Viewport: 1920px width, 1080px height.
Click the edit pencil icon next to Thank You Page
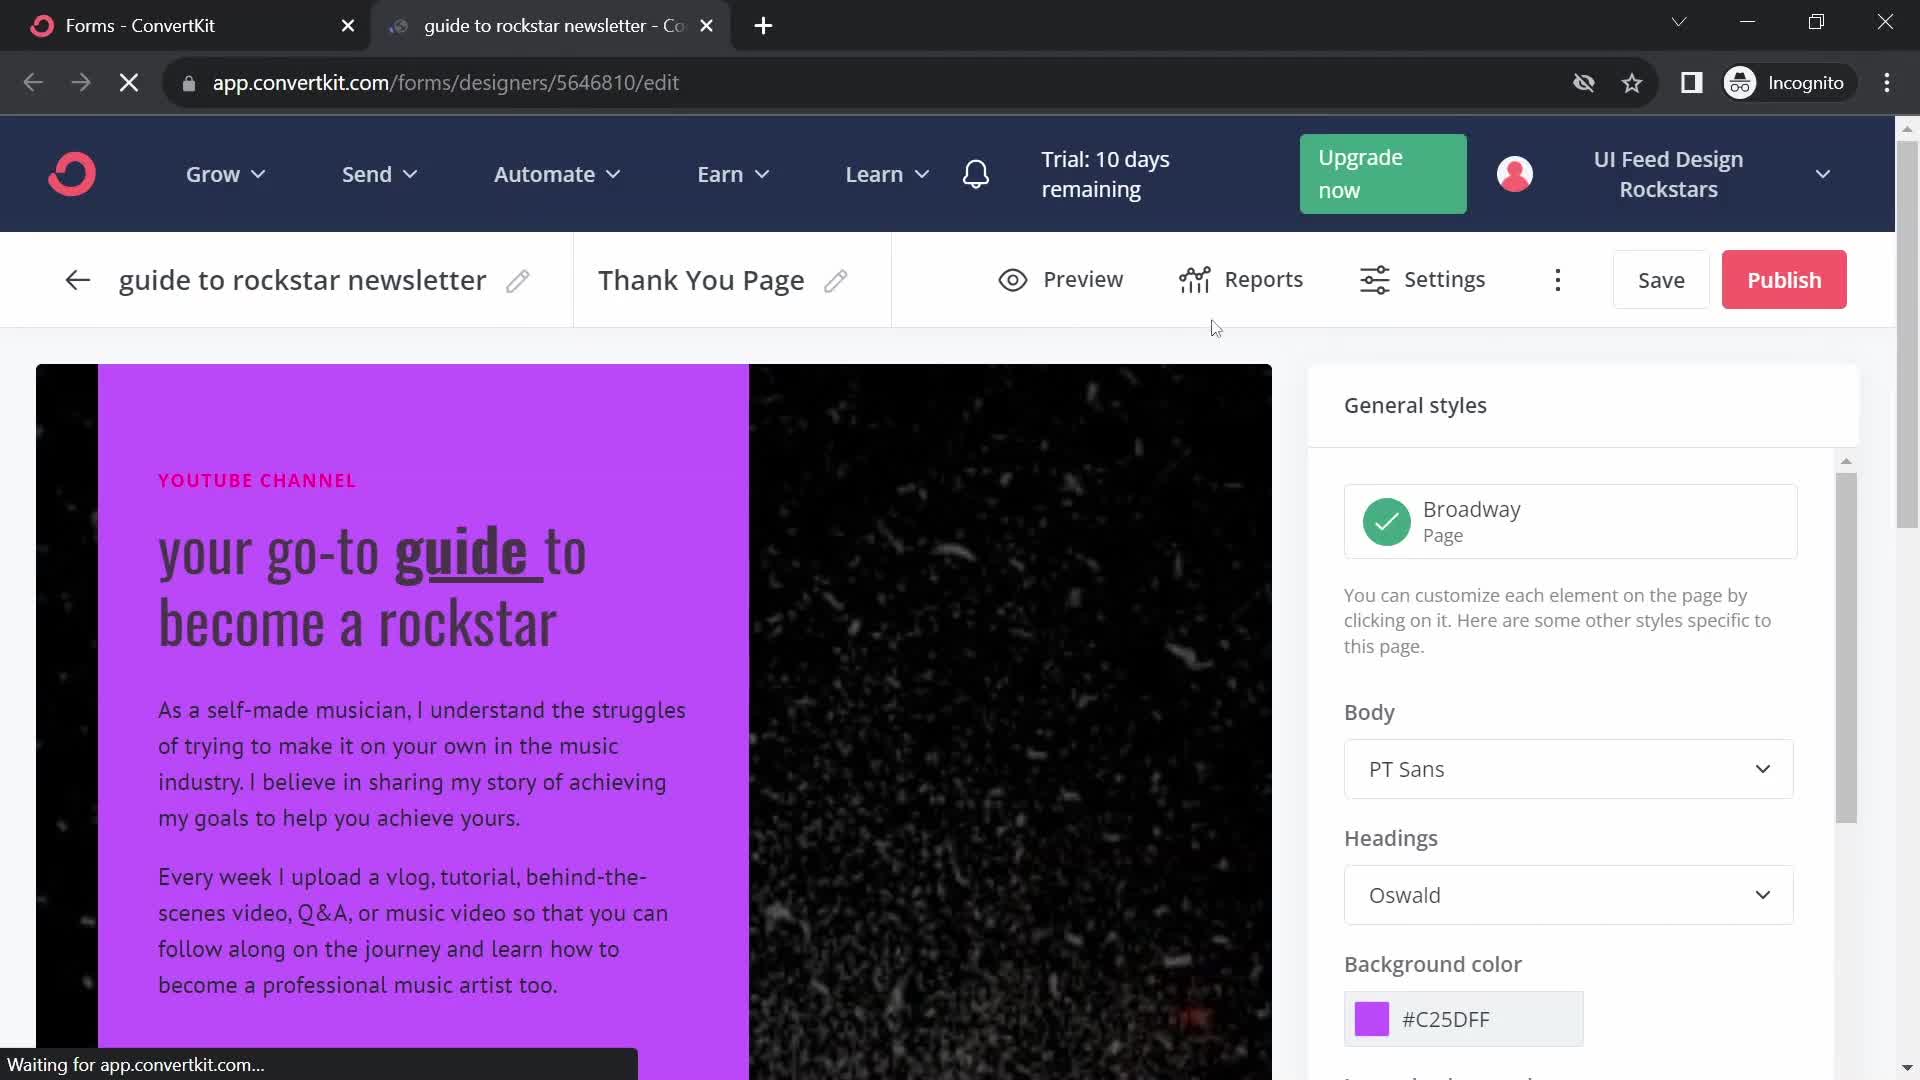point(836,280)
